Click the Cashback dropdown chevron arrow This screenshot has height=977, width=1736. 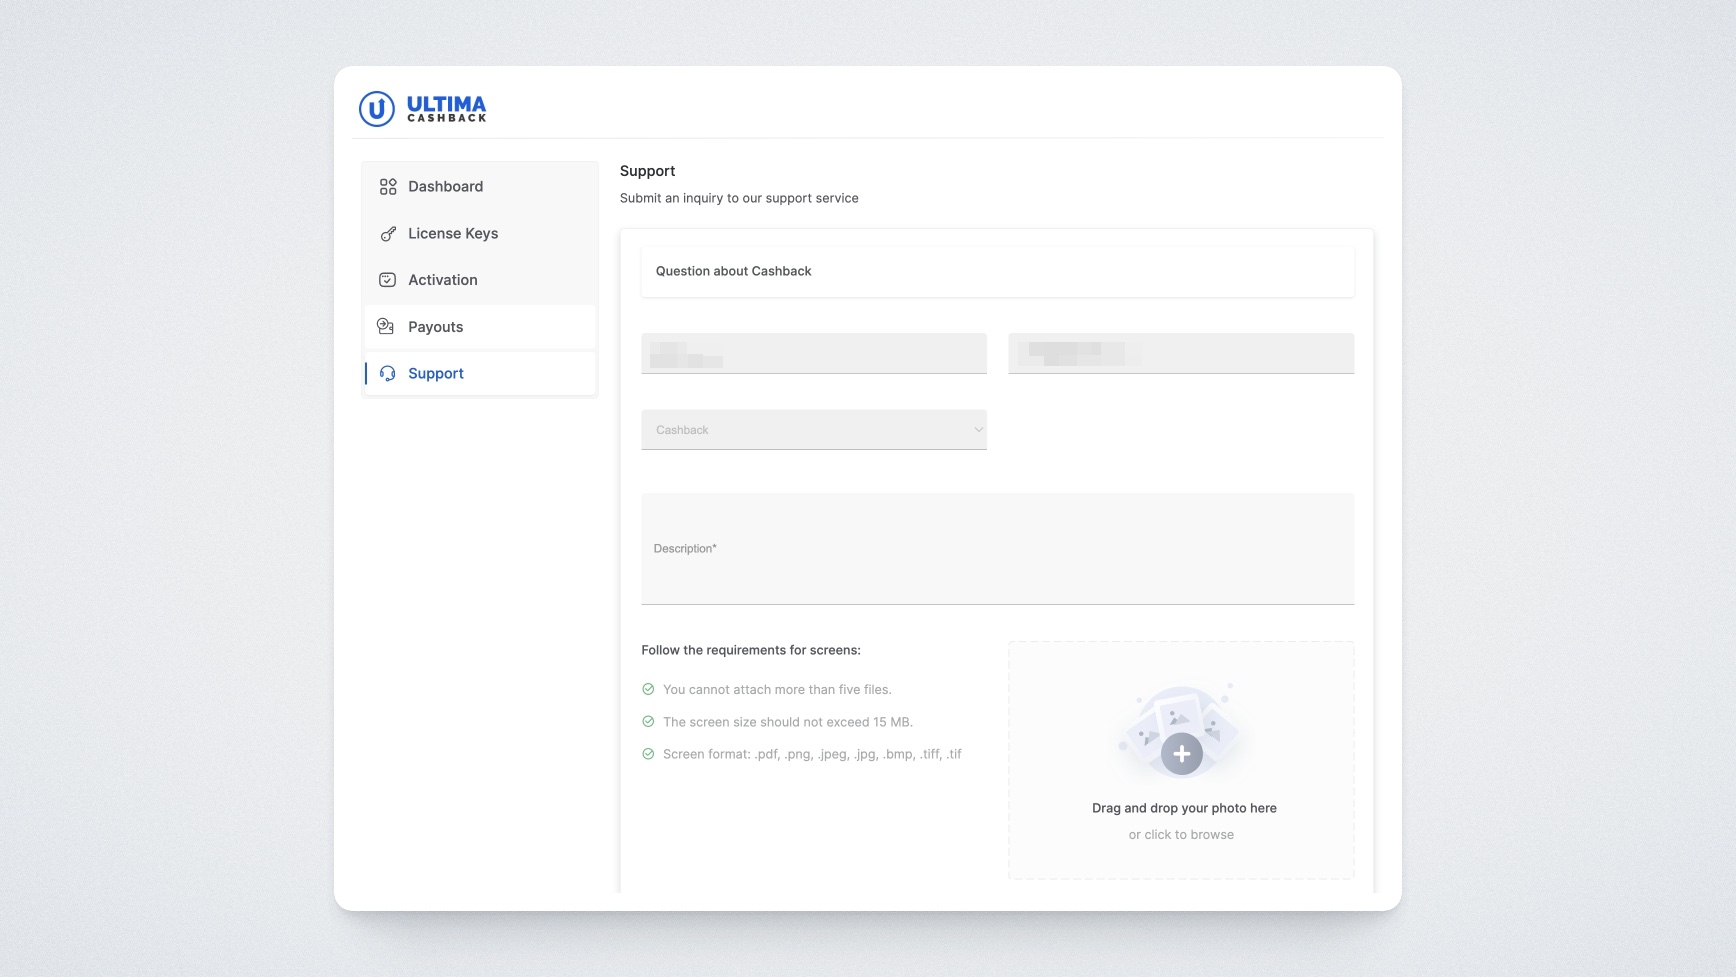pos(977,430)
